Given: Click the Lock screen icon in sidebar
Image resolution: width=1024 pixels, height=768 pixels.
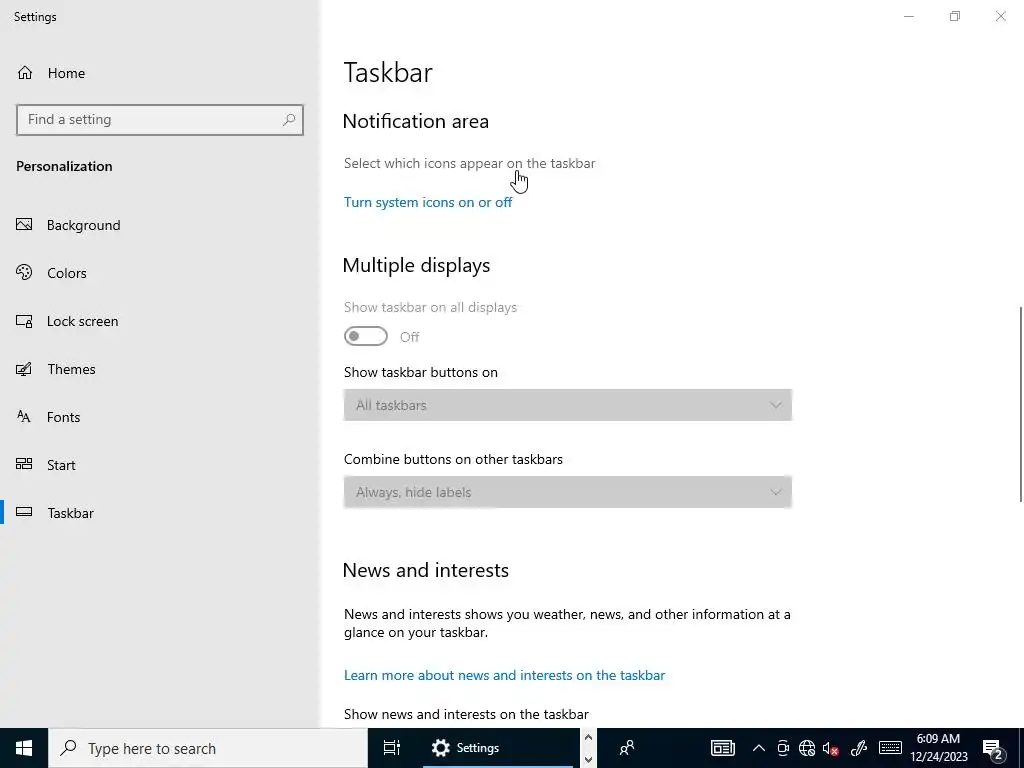Looking at the screenshot, I should (x=24, y=321).
